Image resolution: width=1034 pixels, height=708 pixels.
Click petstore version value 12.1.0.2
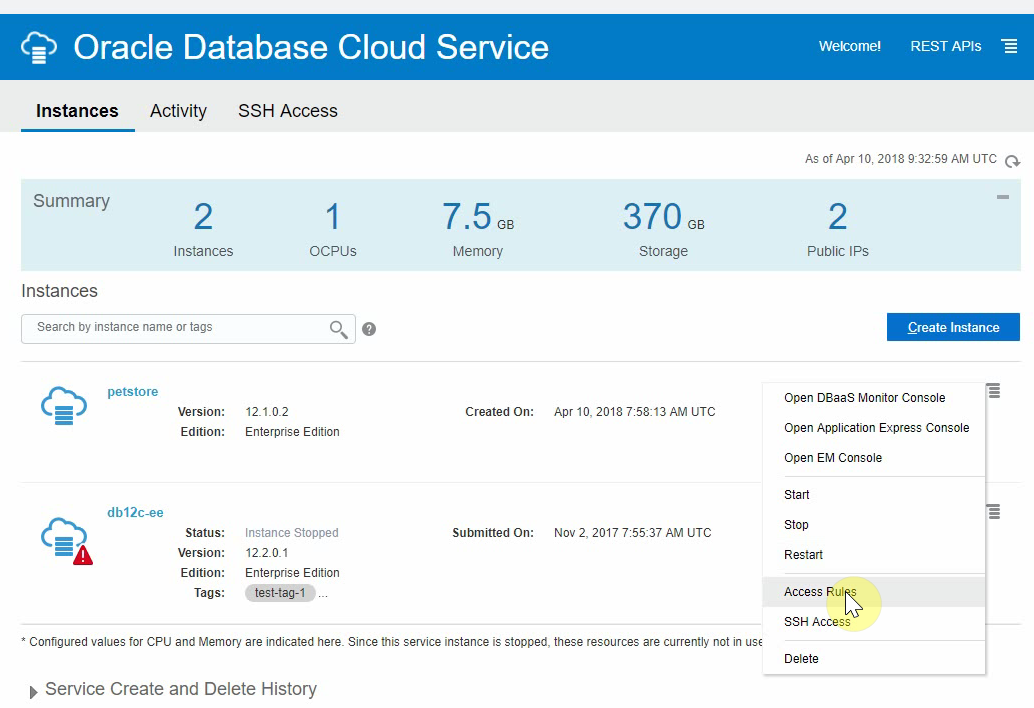click(266, 412)
